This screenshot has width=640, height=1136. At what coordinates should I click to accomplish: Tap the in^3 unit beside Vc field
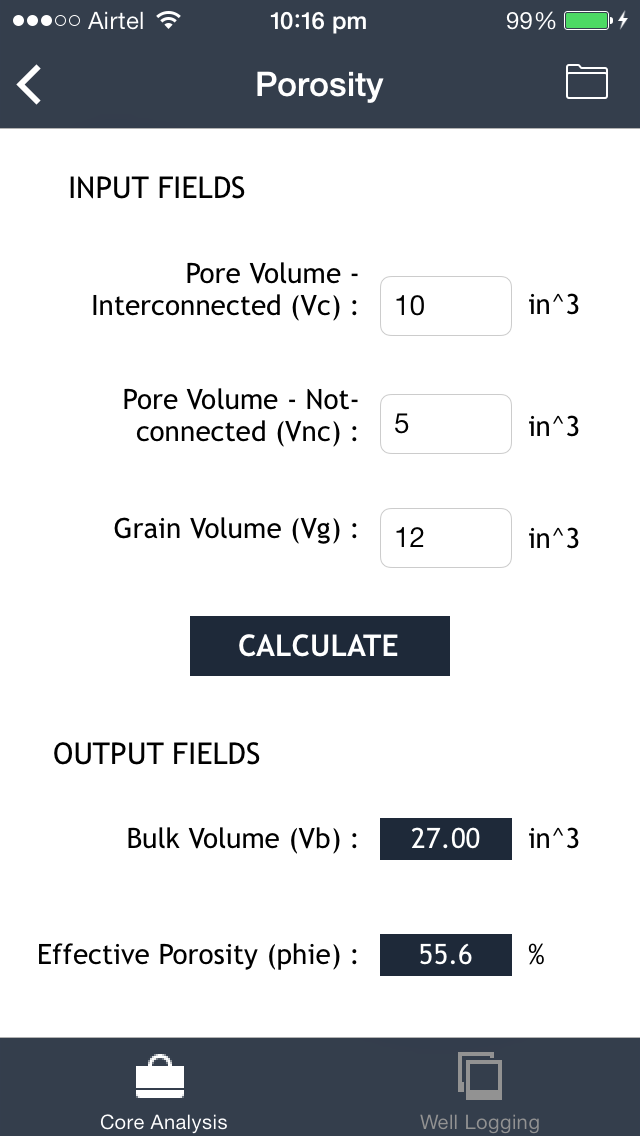click(x=554, y=305)
